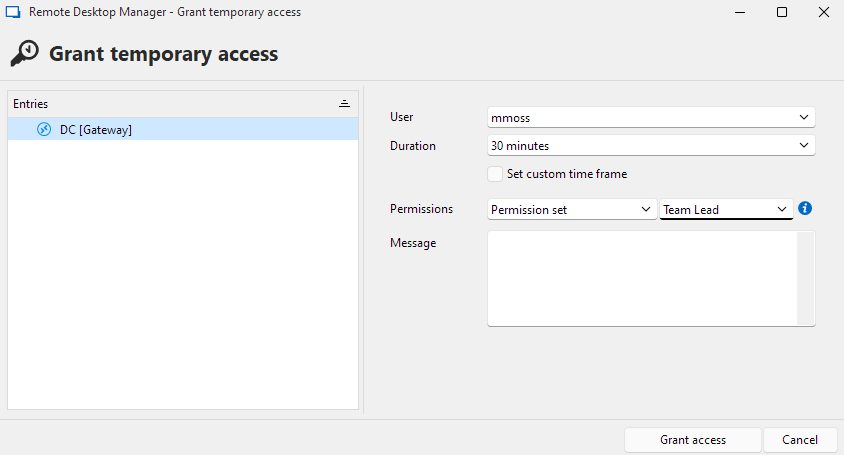Image resolution: width=844 pixels, height=455 pixels.
Task: Enable the Set custom time frame checkbox
Action: coord(495,174)
